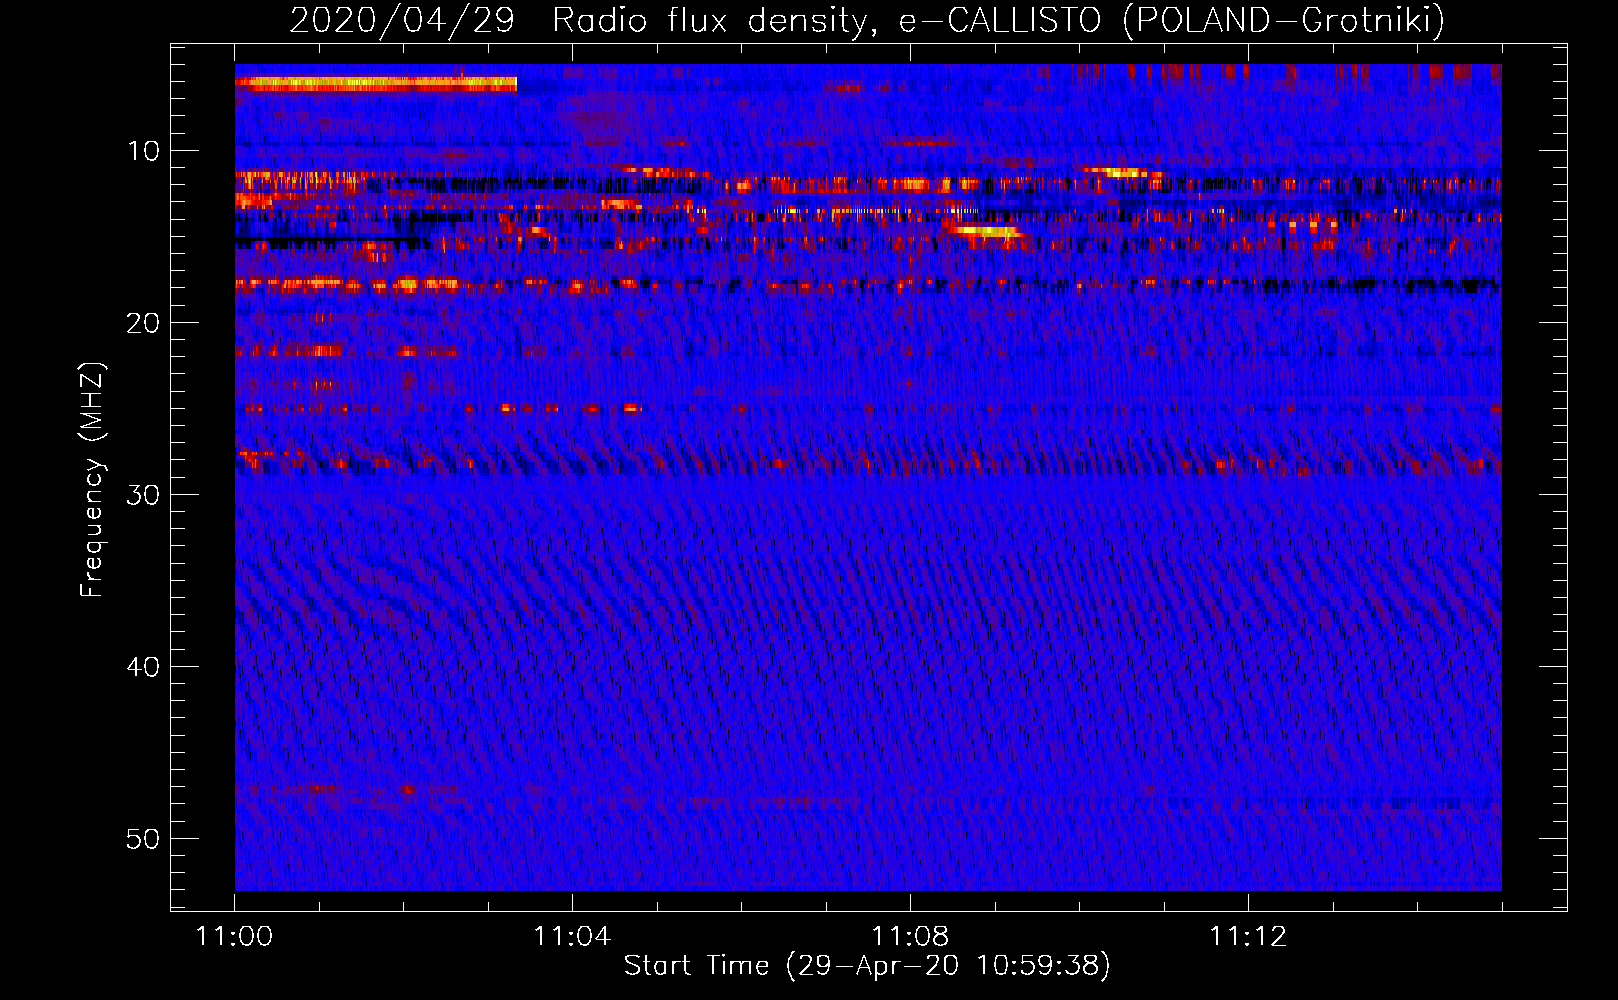Click the date '2020/04/29' in the title

(x=402, y=20)
